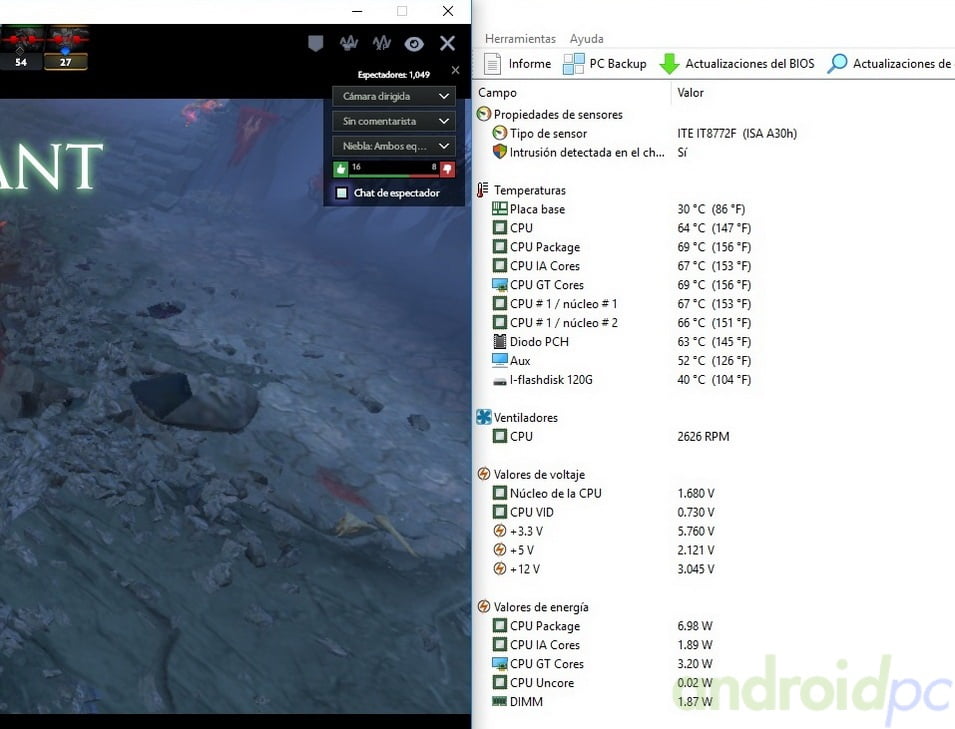The width and height of the screenshot is (955, 729).
Task: Click the like/dislike ratio bar
Action: tap(393, 175)
